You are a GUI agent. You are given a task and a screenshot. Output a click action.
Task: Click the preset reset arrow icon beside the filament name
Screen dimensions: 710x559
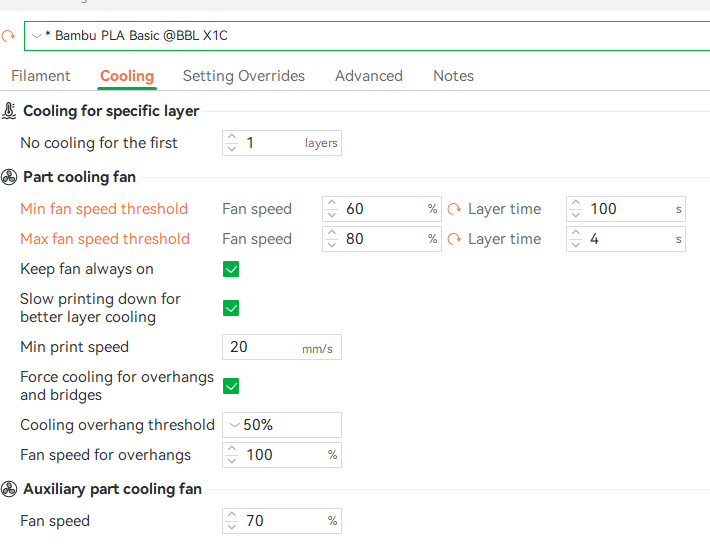coord(8,35)
